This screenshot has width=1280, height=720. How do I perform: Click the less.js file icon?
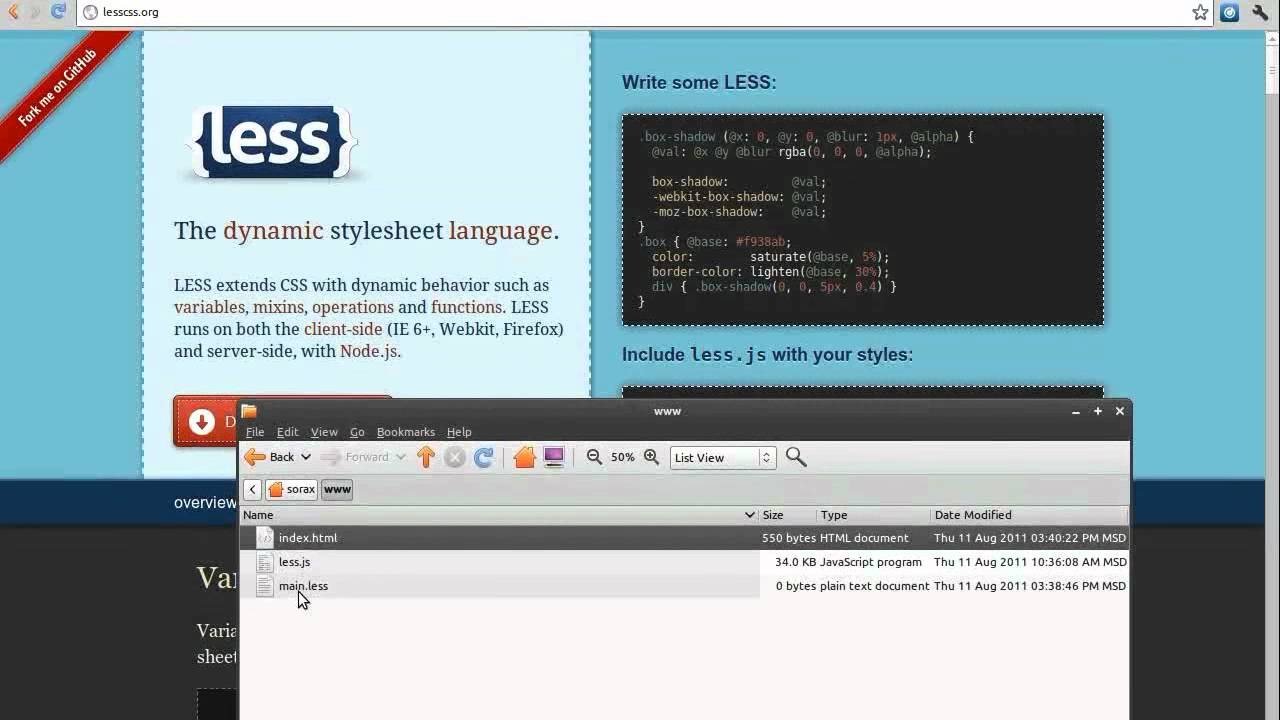[x=264, y=562]
